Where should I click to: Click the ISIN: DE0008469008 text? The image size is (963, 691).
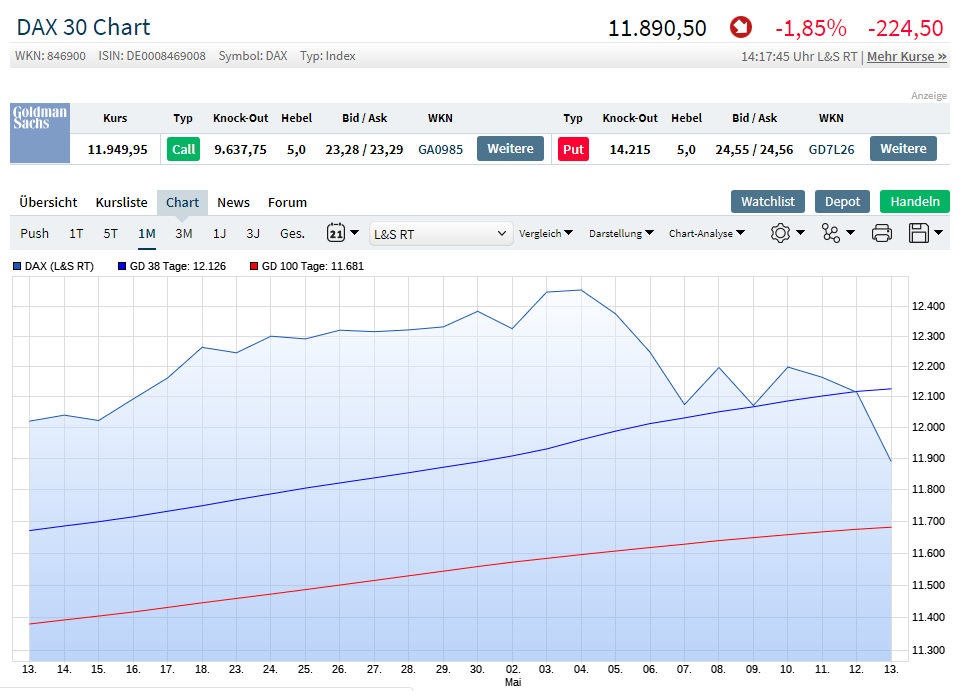coord(152,56)
